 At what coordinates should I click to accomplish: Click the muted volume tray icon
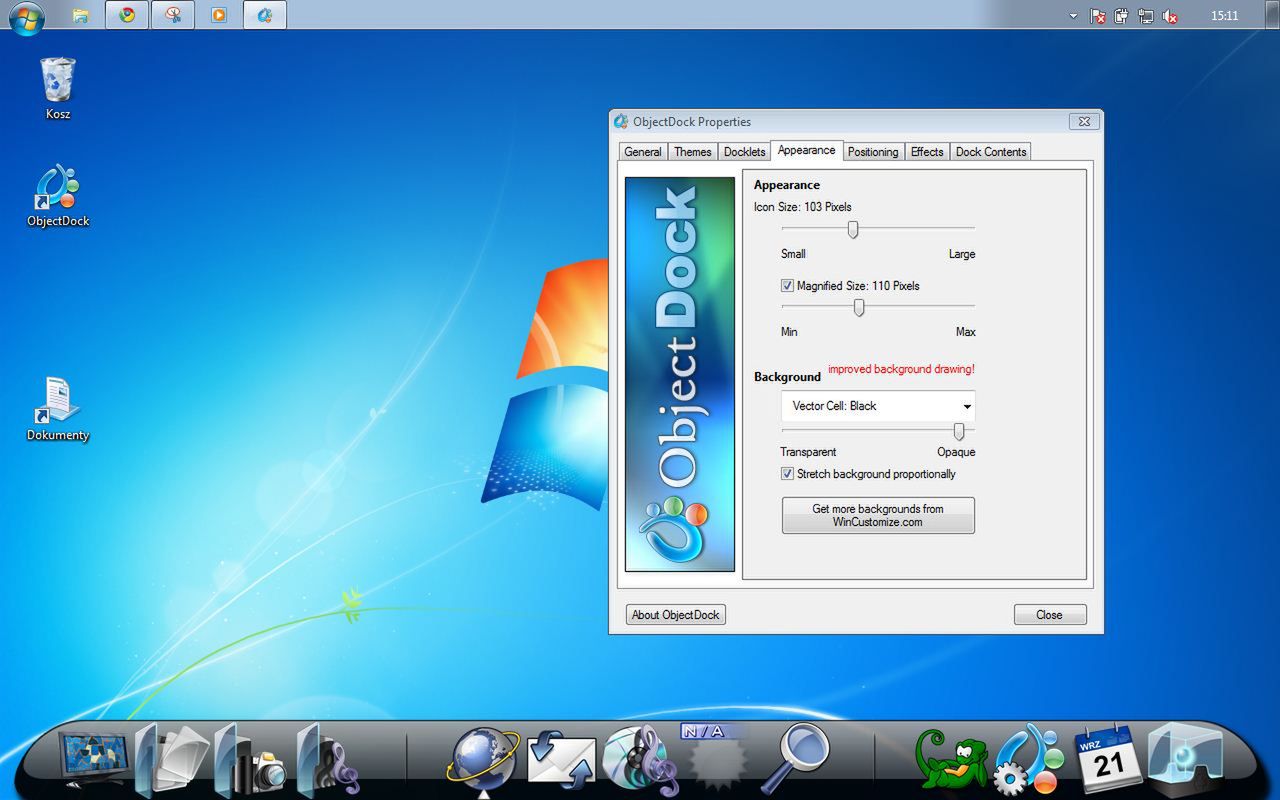point(1169,16)
